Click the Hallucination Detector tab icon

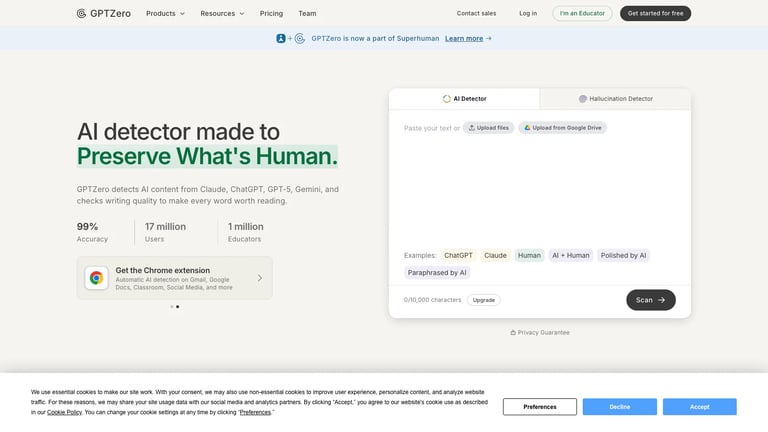pyautogui.click(x=582, y=98)
